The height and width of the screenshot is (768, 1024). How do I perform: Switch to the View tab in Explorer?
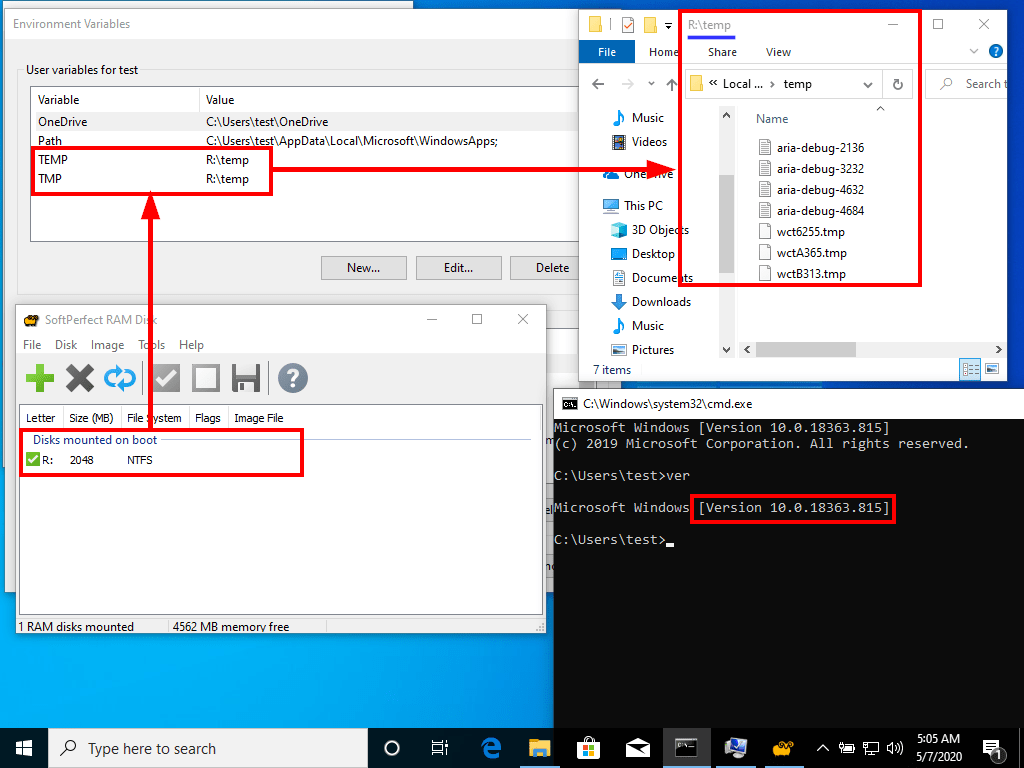(778, 52)
